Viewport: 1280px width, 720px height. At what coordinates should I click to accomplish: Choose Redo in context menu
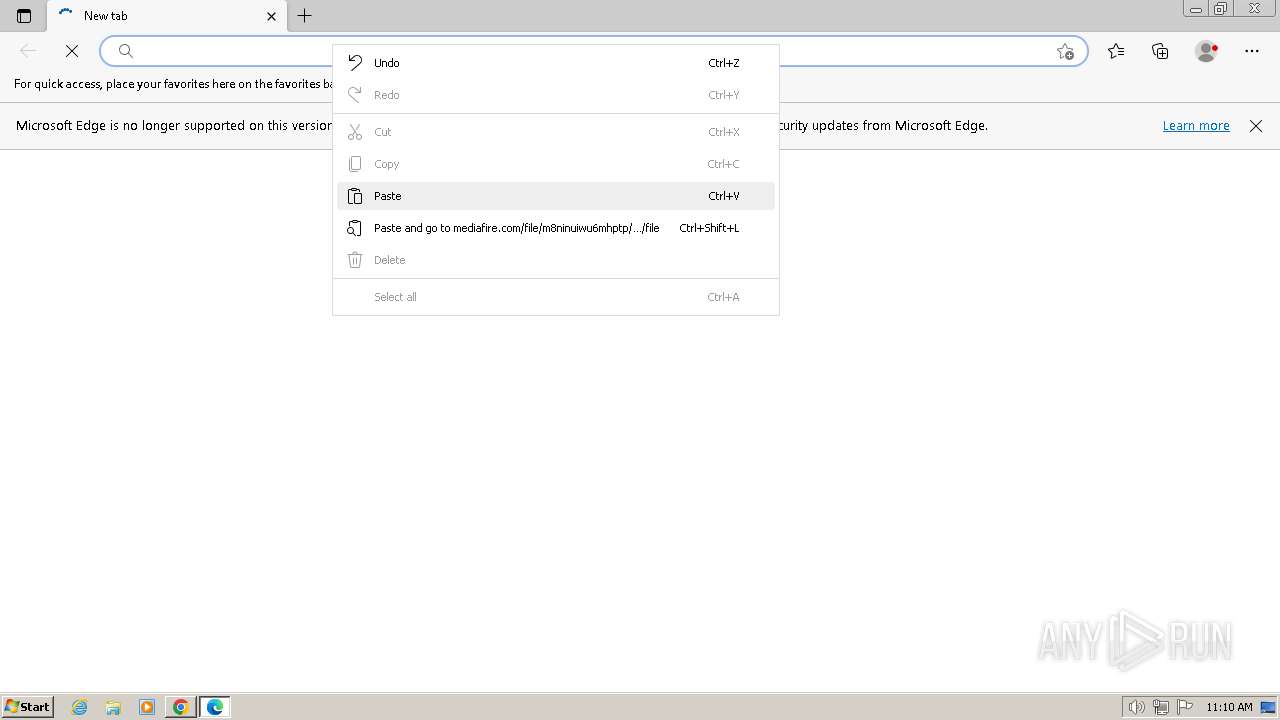pos(556,95)
